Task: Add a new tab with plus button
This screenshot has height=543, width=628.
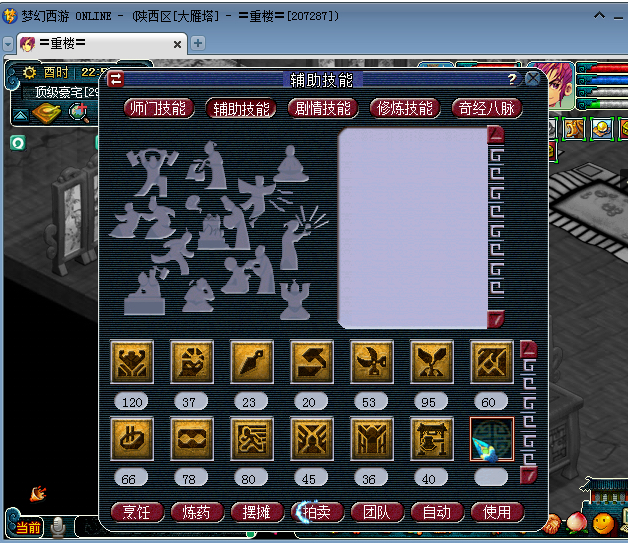Action: (198, 43)
